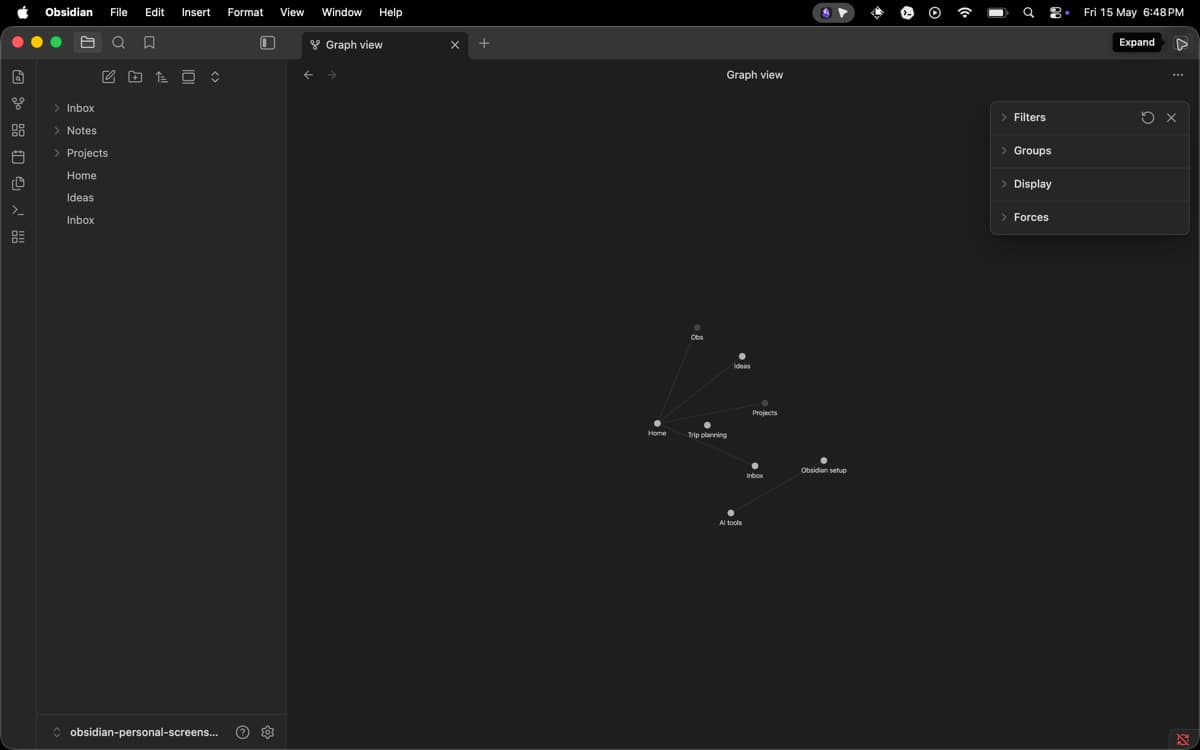Open the Obsidian application menu
The height and width of the screenshot is (750, 1200).
(x=69, y=12)
